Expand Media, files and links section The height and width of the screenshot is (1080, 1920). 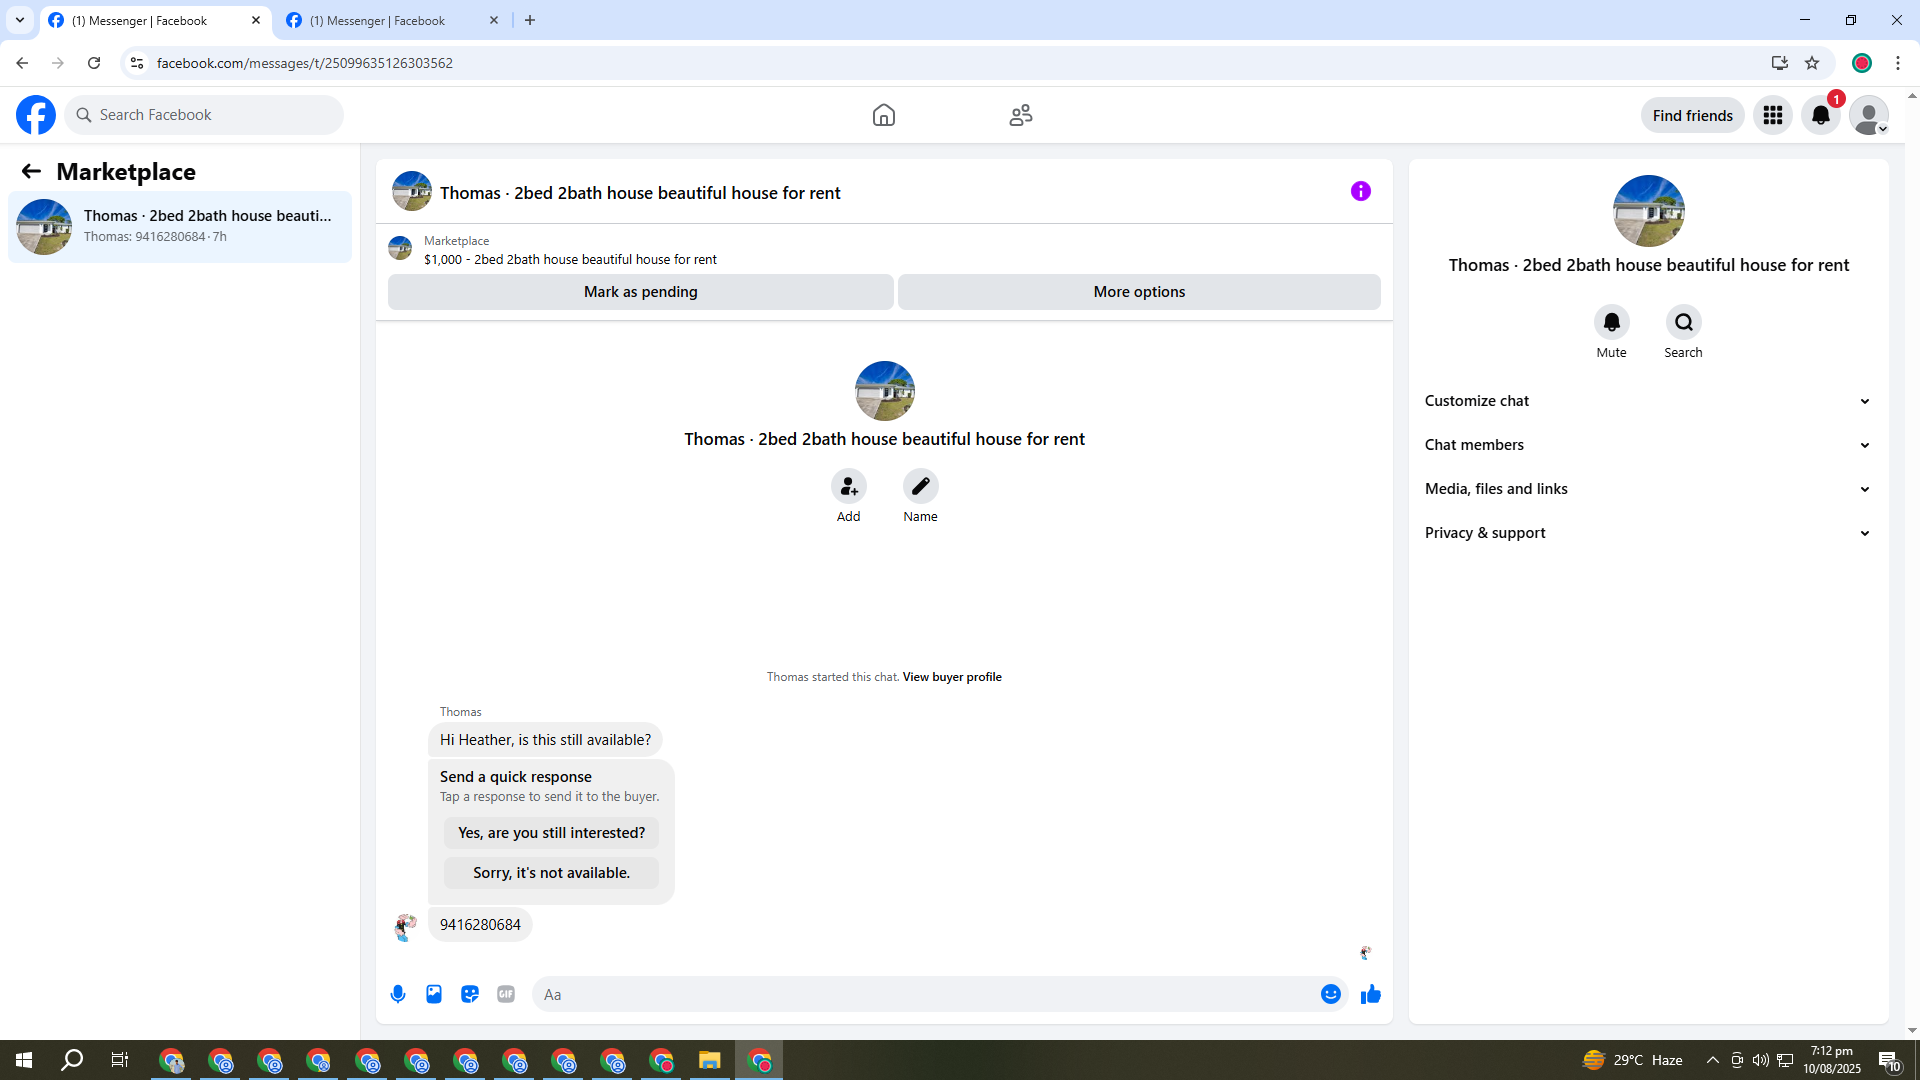1647,489
